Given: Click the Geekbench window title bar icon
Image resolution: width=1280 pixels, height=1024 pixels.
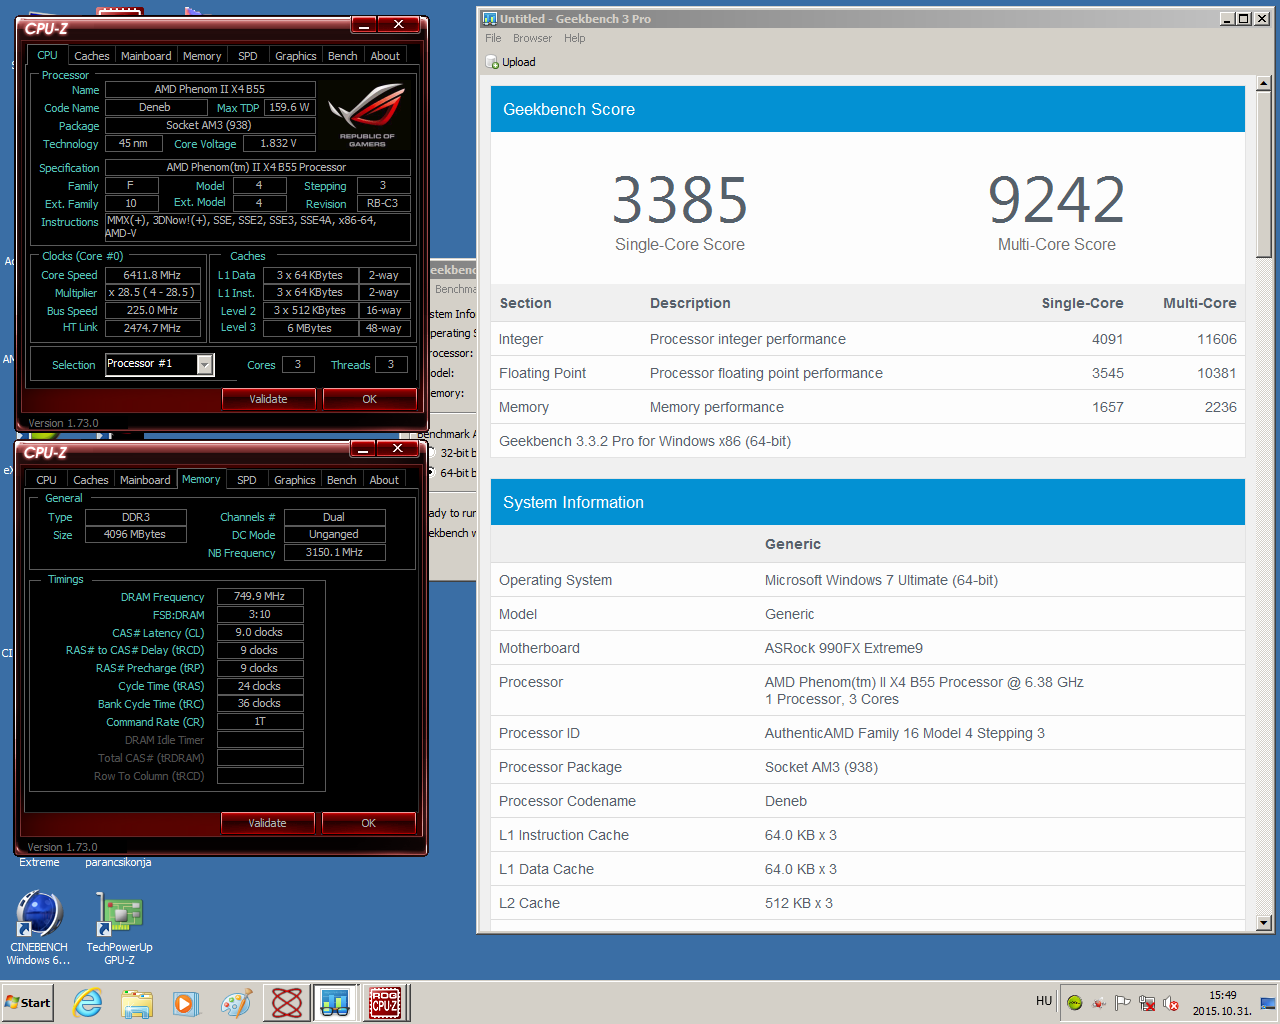Looking at the screenshot, I should (489, 18).
